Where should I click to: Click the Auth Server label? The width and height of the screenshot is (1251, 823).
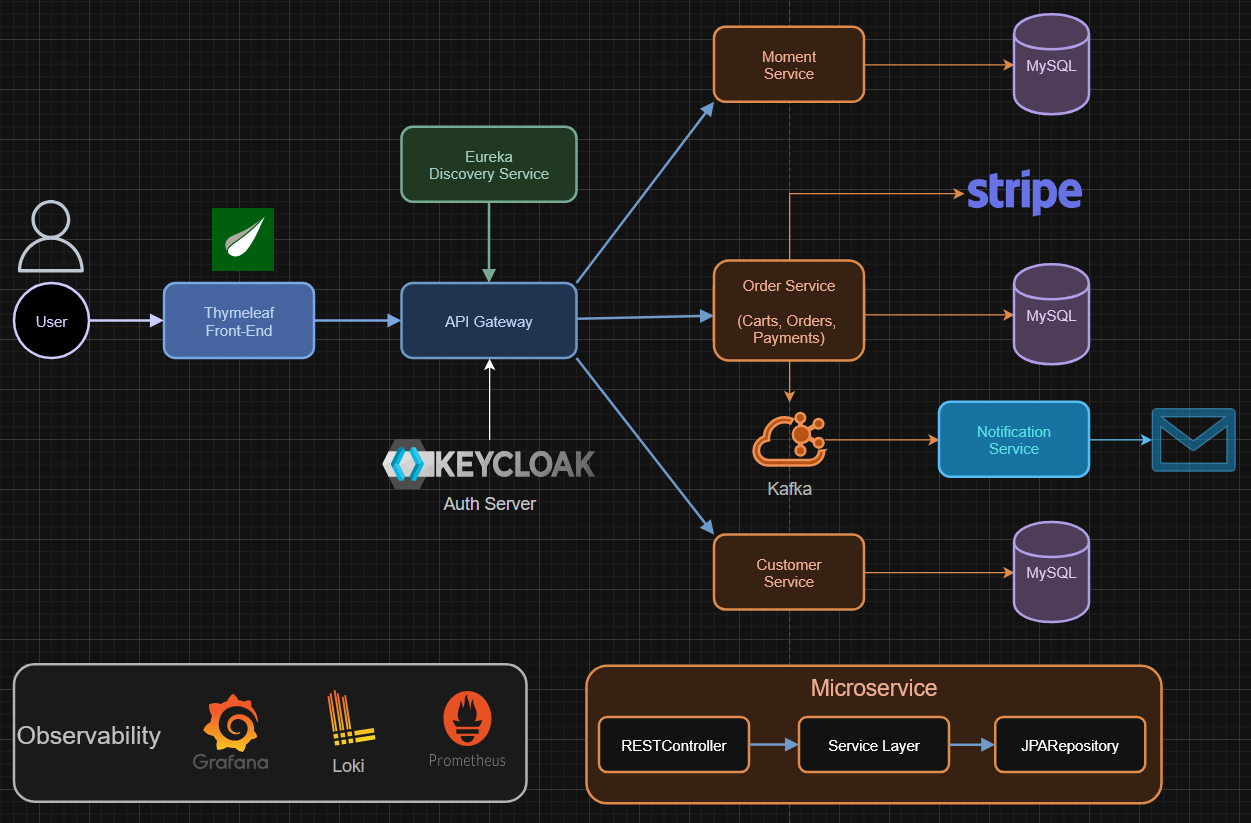tap(490, 503)
